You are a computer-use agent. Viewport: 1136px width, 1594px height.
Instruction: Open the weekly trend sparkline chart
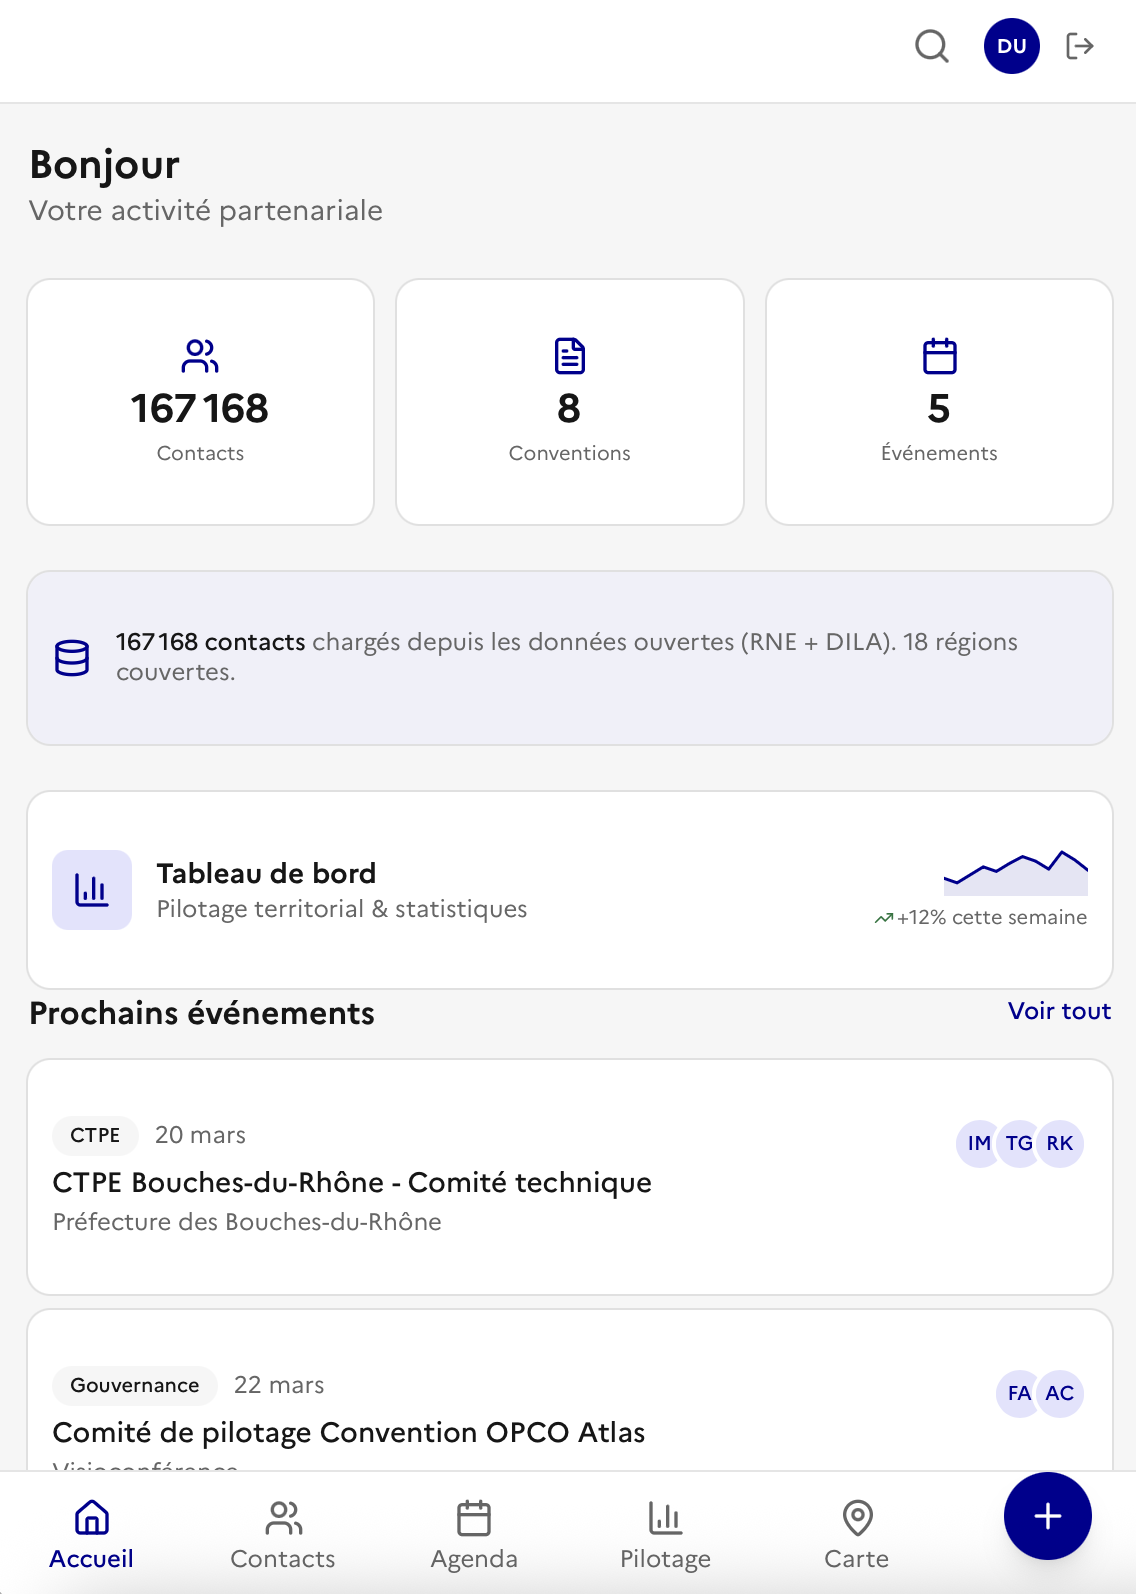point(1015,873)
